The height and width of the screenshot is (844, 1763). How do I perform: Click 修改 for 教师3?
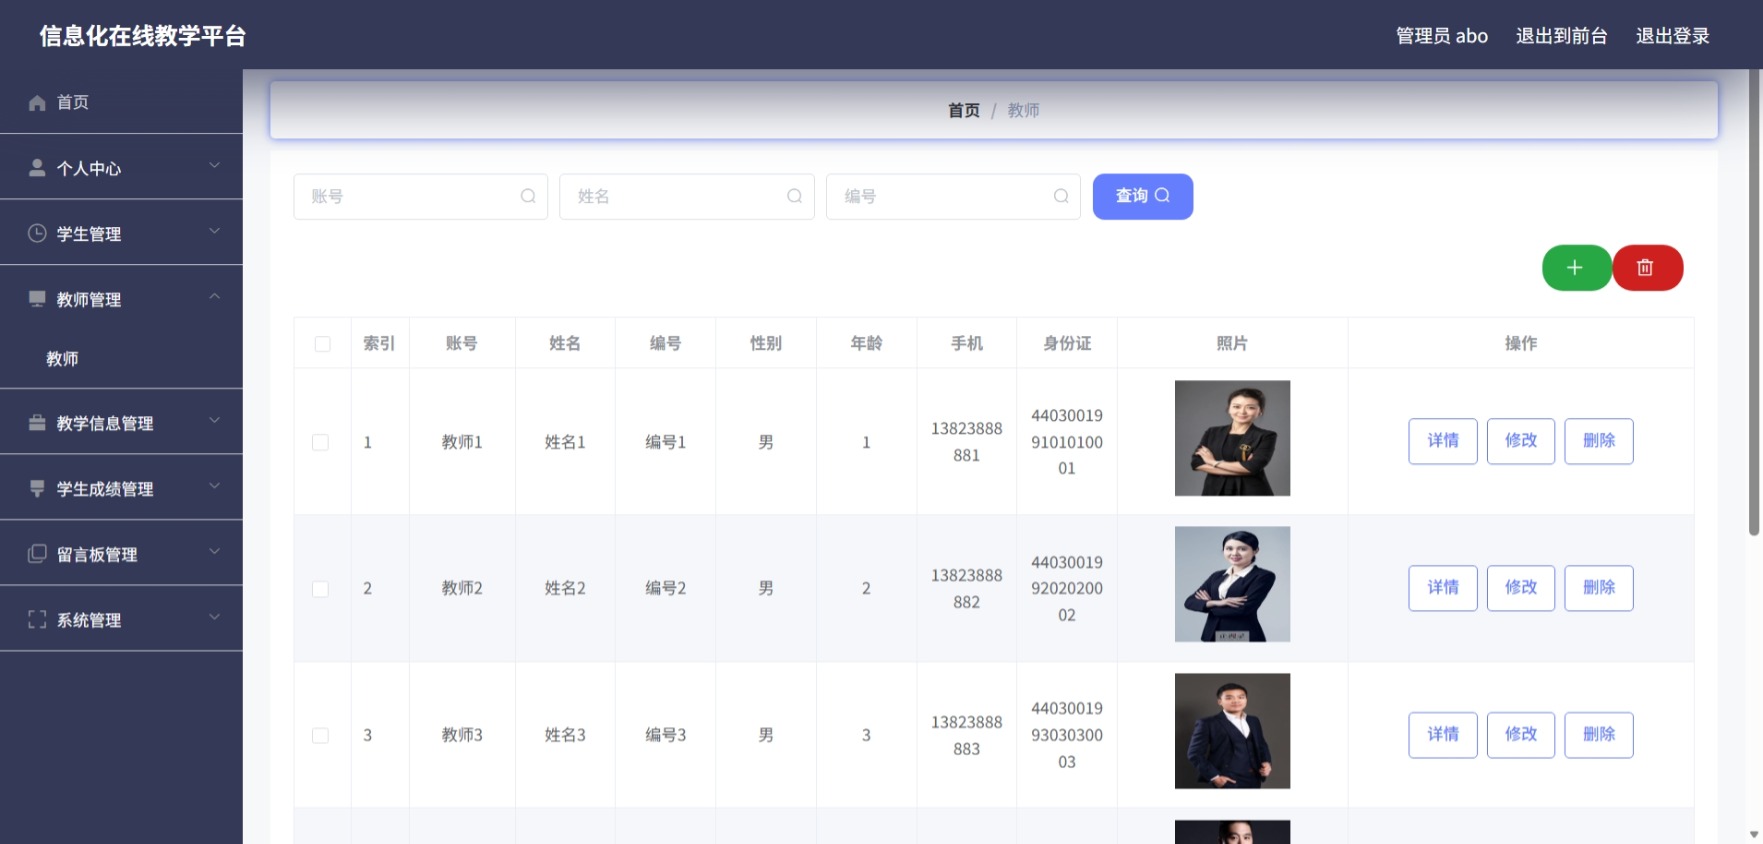1521,735
